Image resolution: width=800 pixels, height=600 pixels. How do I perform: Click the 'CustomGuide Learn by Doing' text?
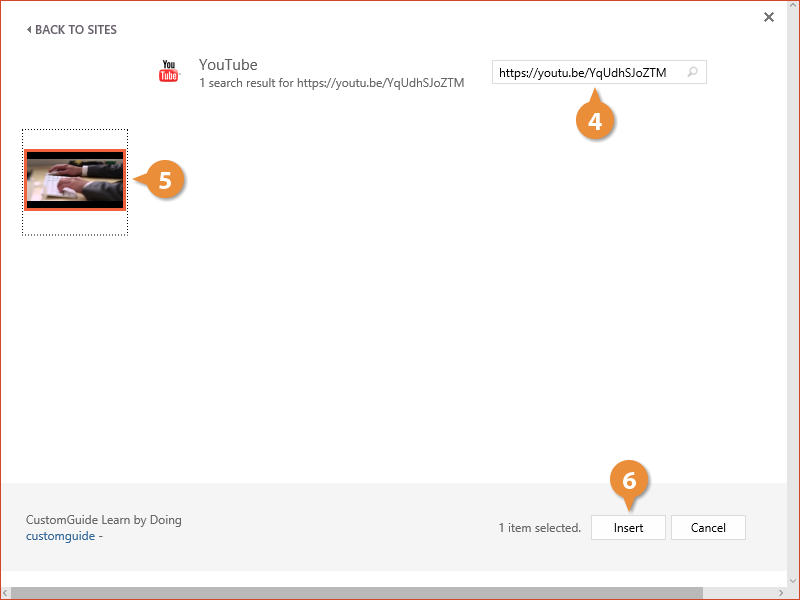(x=104, y=520)
